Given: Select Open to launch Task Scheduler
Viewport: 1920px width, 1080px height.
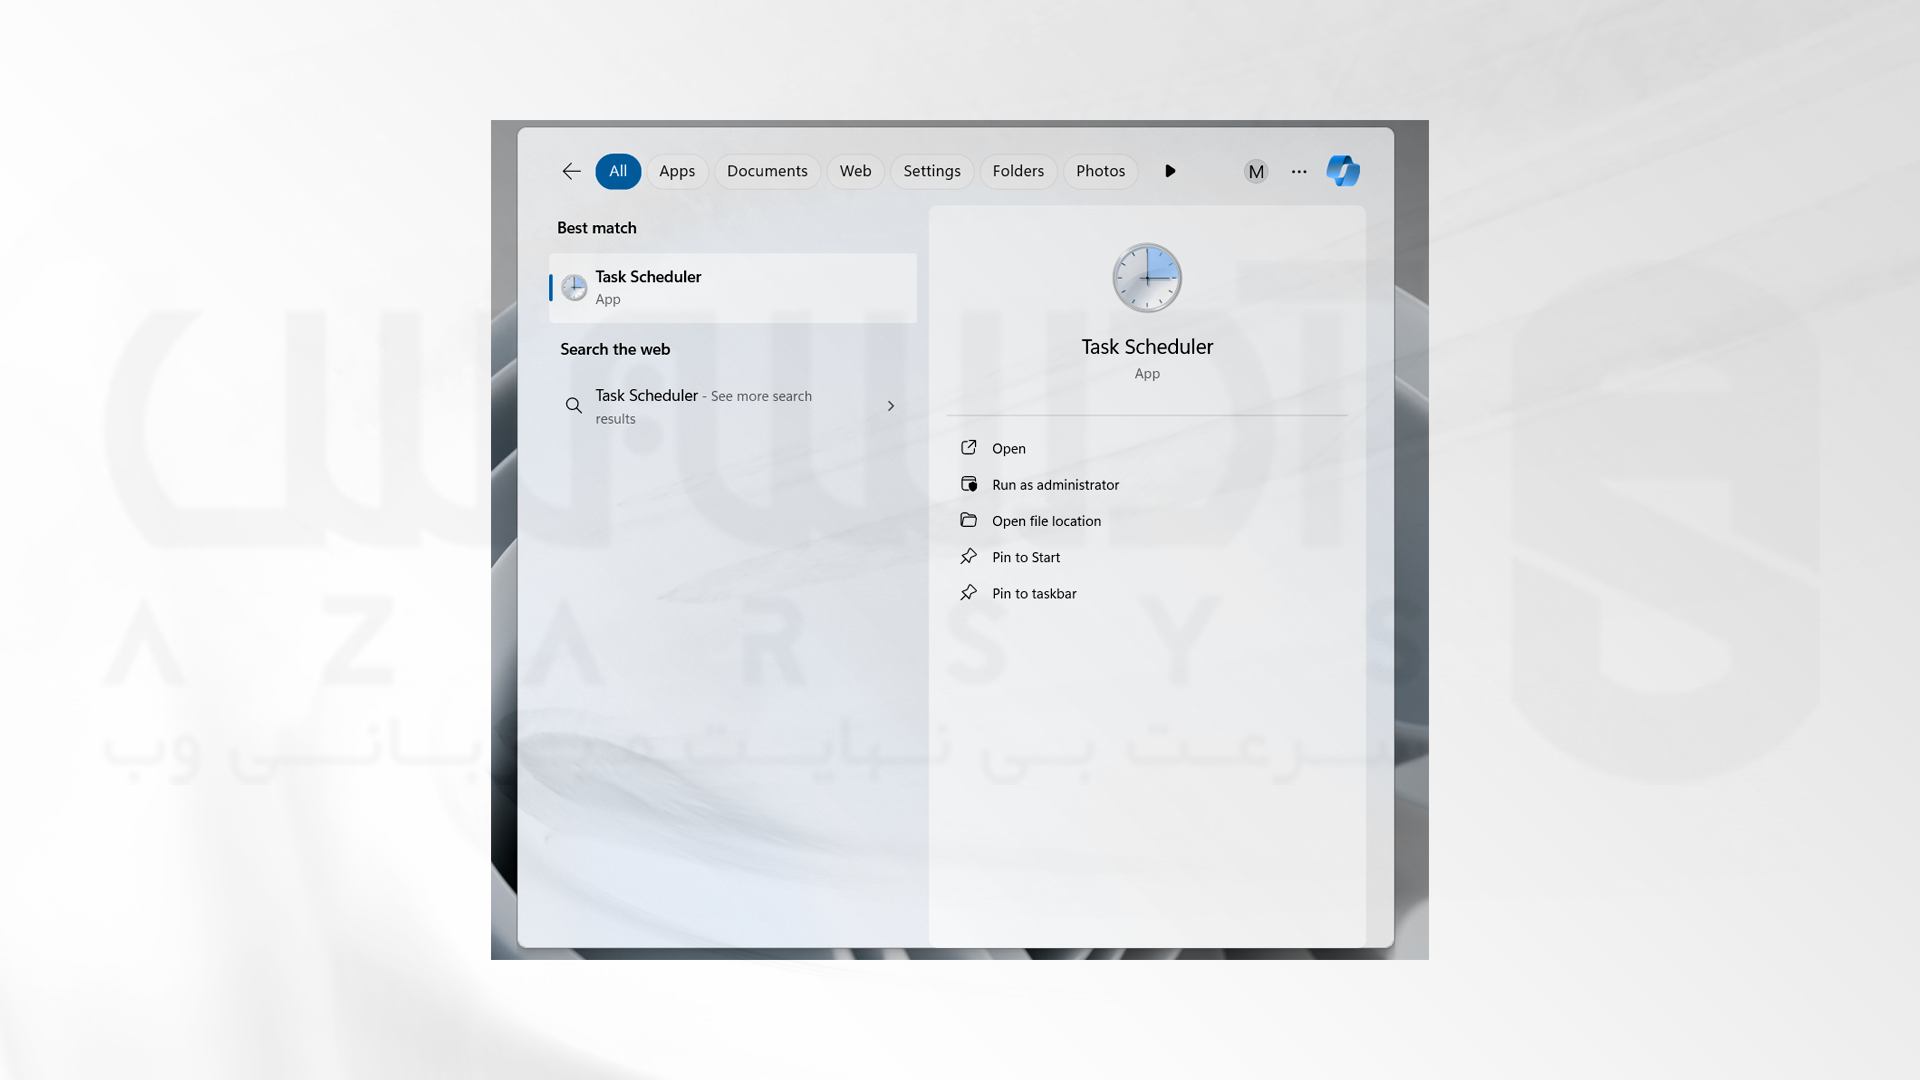Looking at the screenshot, I should (1009, 447).
